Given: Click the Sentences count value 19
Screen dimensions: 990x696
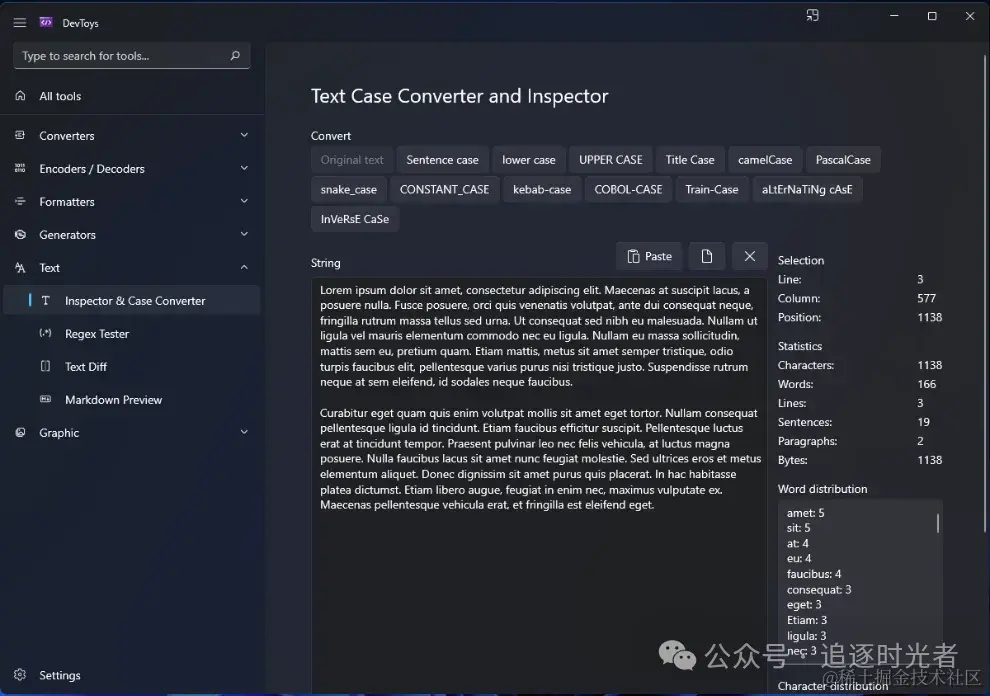Looking at the screenshot, I should 923,422.
